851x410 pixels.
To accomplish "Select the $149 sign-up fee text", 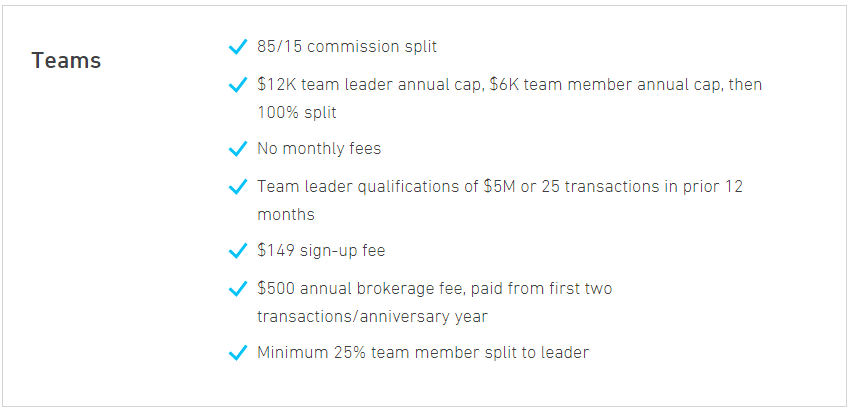I will 321,251.
